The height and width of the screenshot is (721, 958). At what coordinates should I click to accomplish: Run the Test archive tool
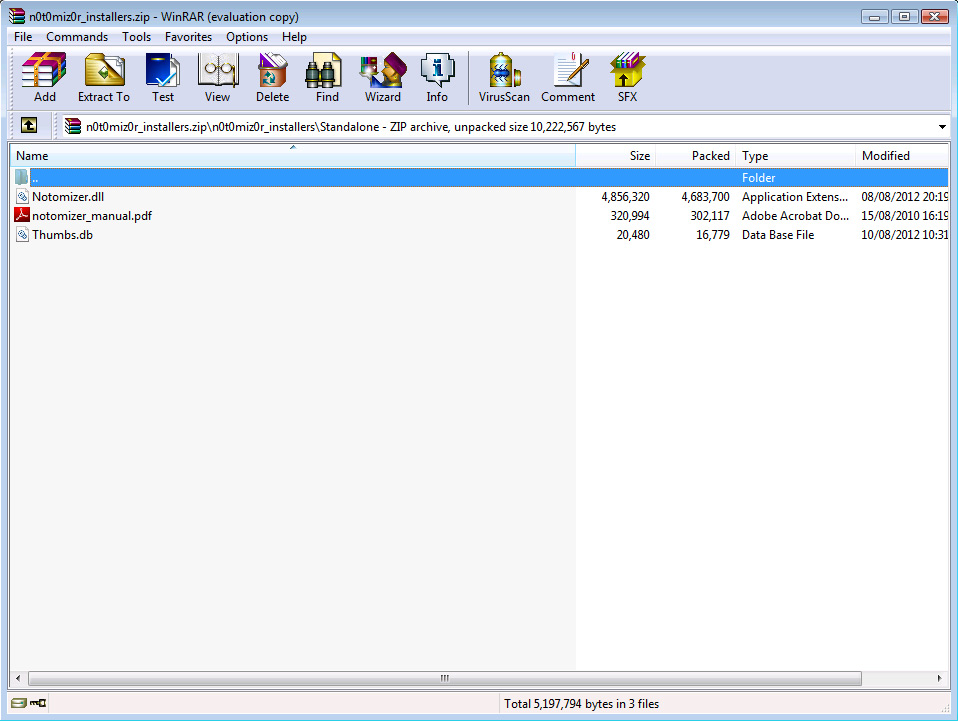click(163, 78)
